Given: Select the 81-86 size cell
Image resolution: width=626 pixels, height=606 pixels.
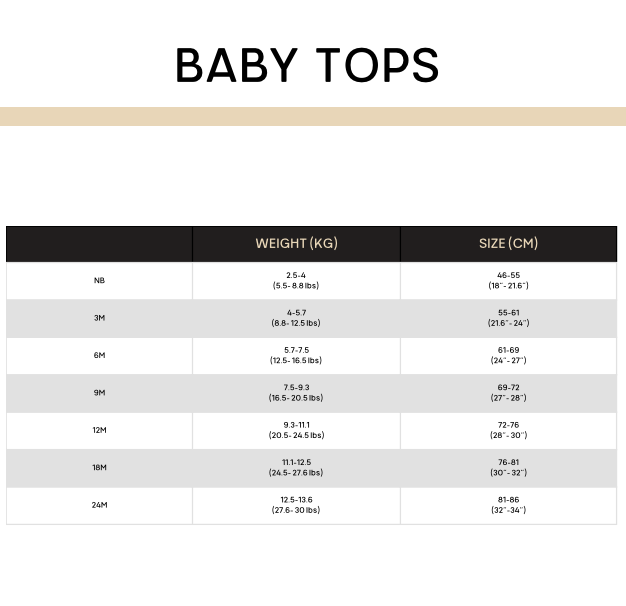Looking at the screenshot, I should pos(509,505).
